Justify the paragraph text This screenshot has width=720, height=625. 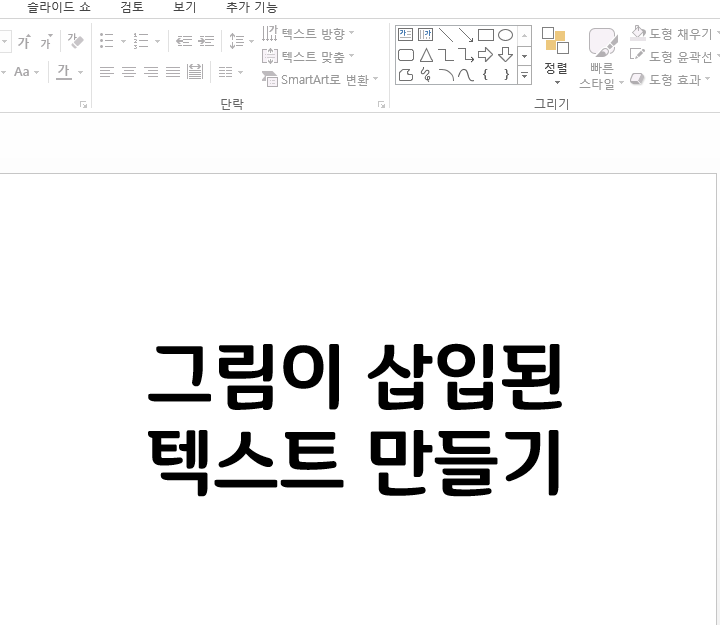[173, 72]
